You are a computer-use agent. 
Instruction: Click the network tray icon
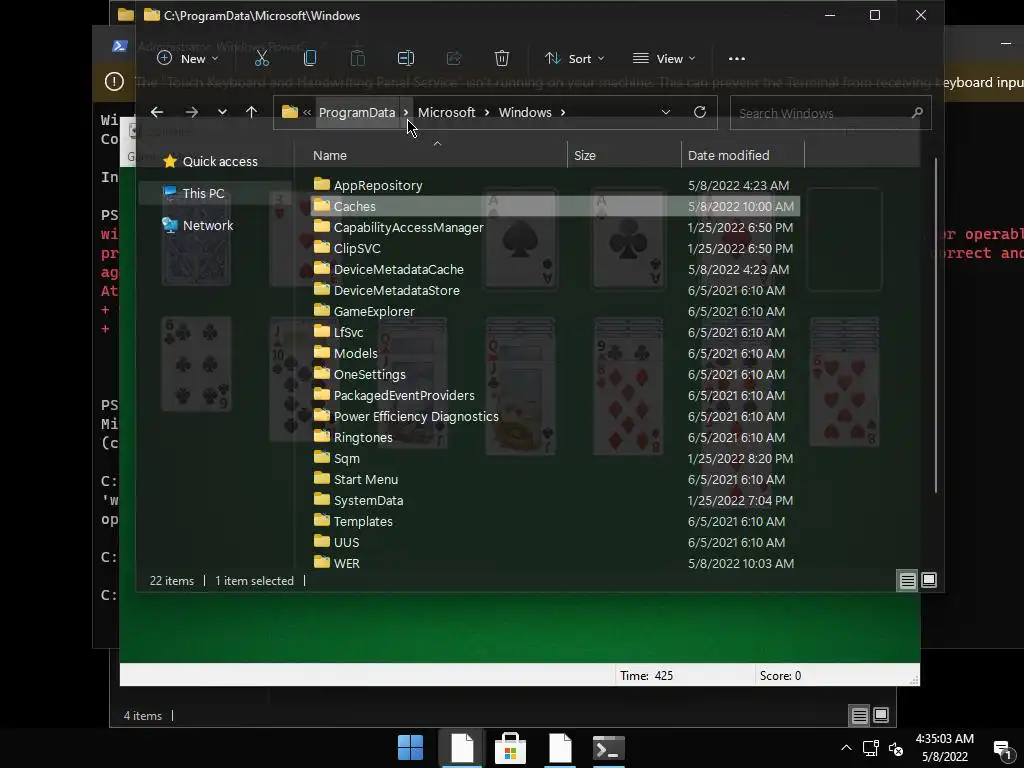click(871, 748)
